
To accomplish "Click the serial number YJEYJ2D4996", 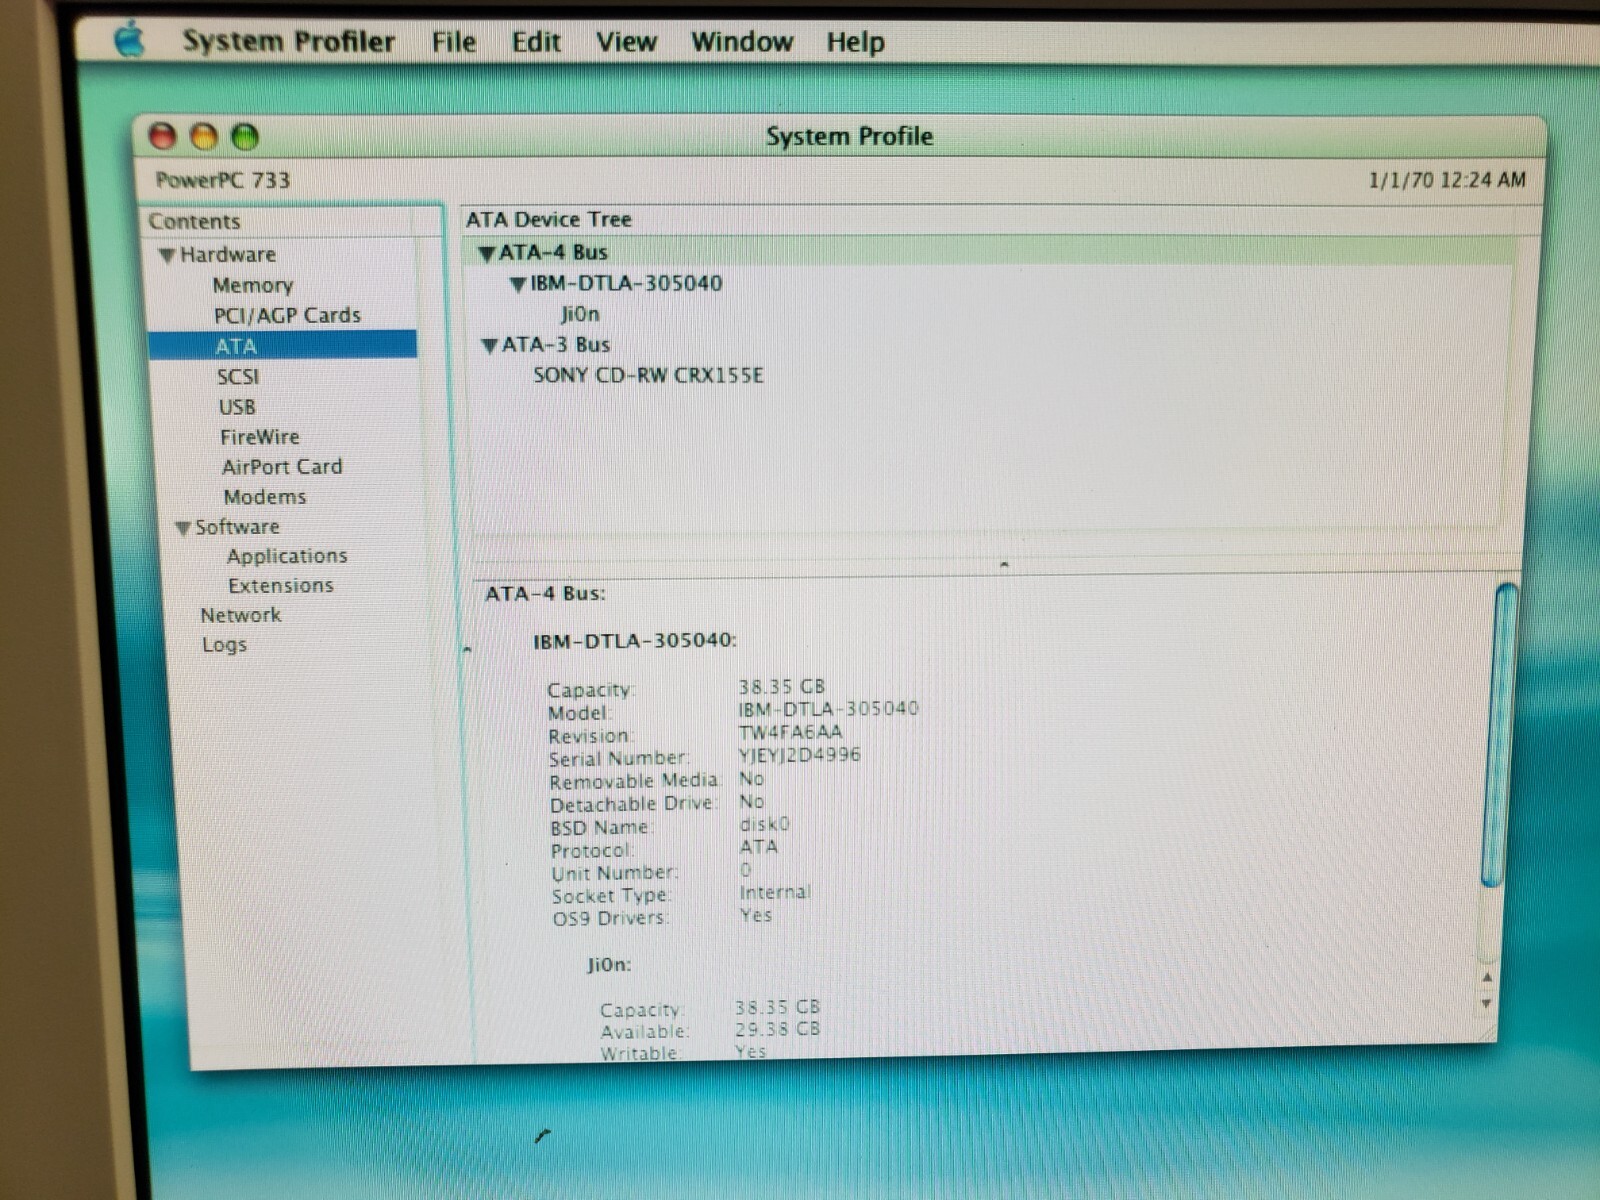I will (799, 754).
